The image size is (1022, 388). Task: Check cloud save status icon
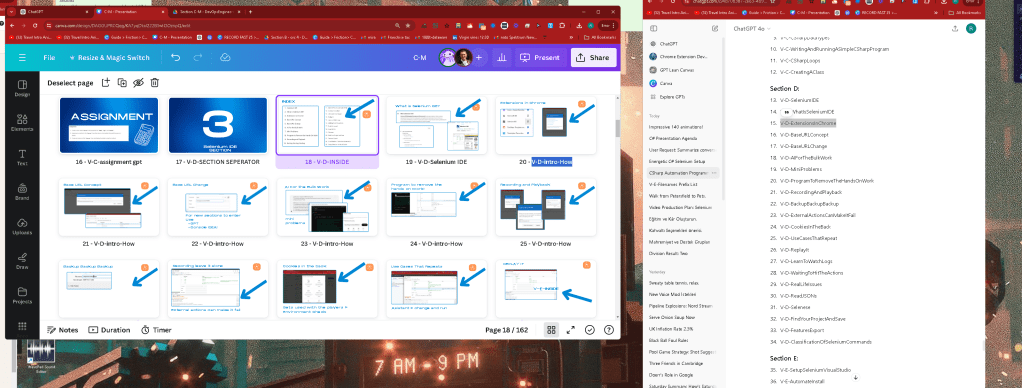(225, 57)
